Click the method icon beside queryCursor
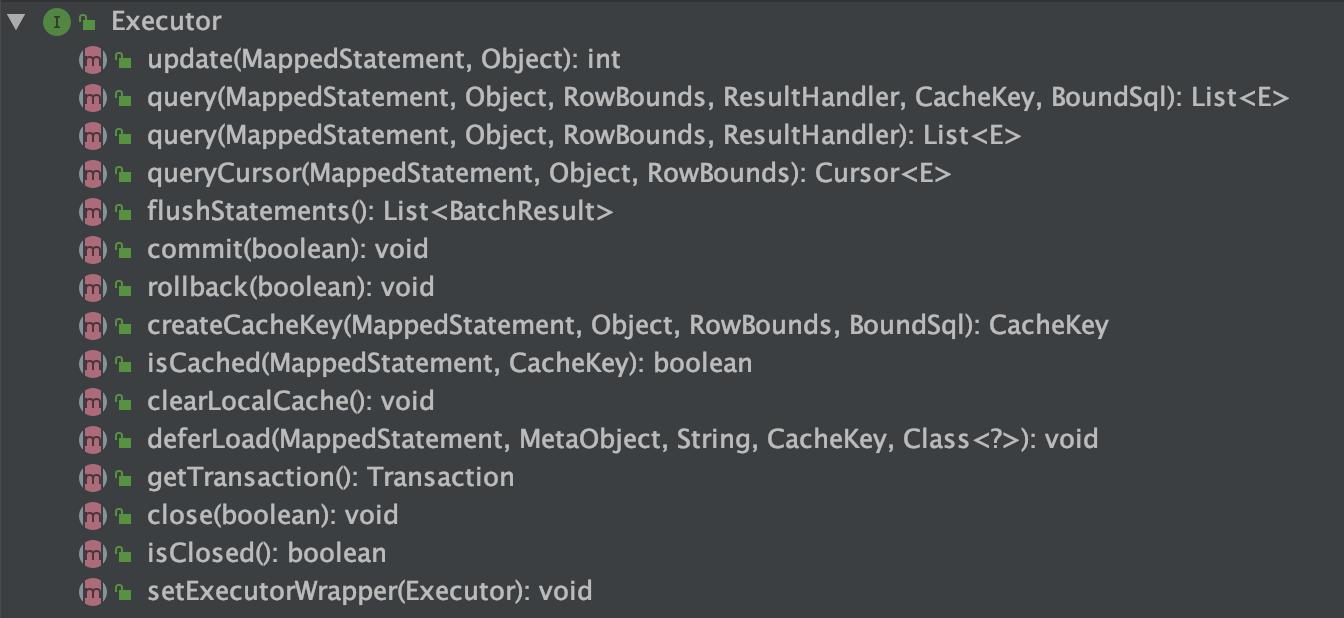1344x618 pixels. tap(92, 174)
